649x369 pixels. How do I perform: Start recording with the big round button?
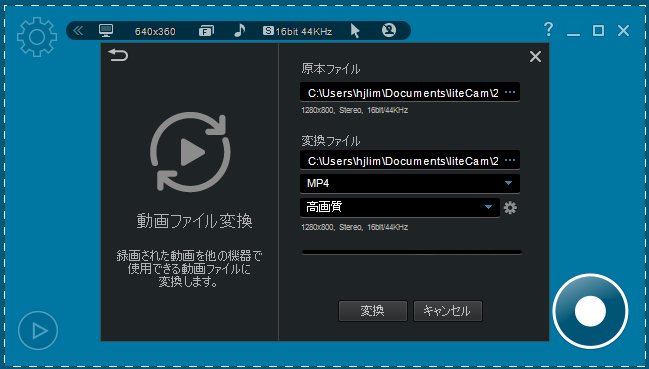coord(590,311)
